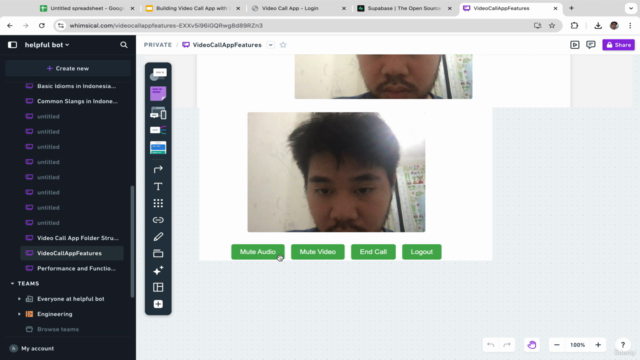Open Basic Idioms in Indonesia board

(76, 86)
